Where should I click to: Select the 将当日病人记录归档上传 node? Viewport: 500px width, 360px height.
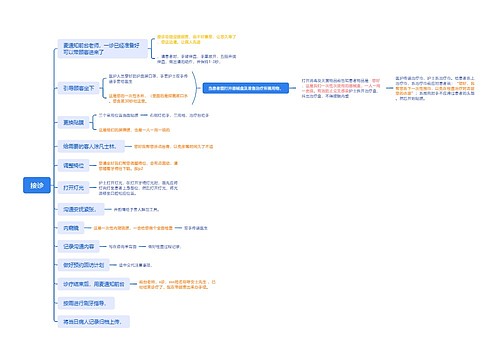94,322
